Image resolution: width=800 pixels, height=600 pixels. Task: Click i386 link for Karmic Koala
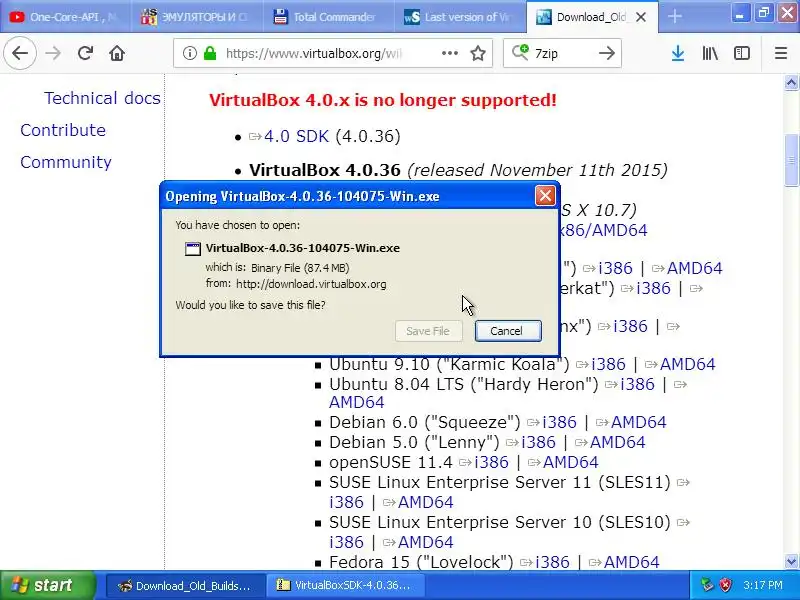click(x=608, y=364)
